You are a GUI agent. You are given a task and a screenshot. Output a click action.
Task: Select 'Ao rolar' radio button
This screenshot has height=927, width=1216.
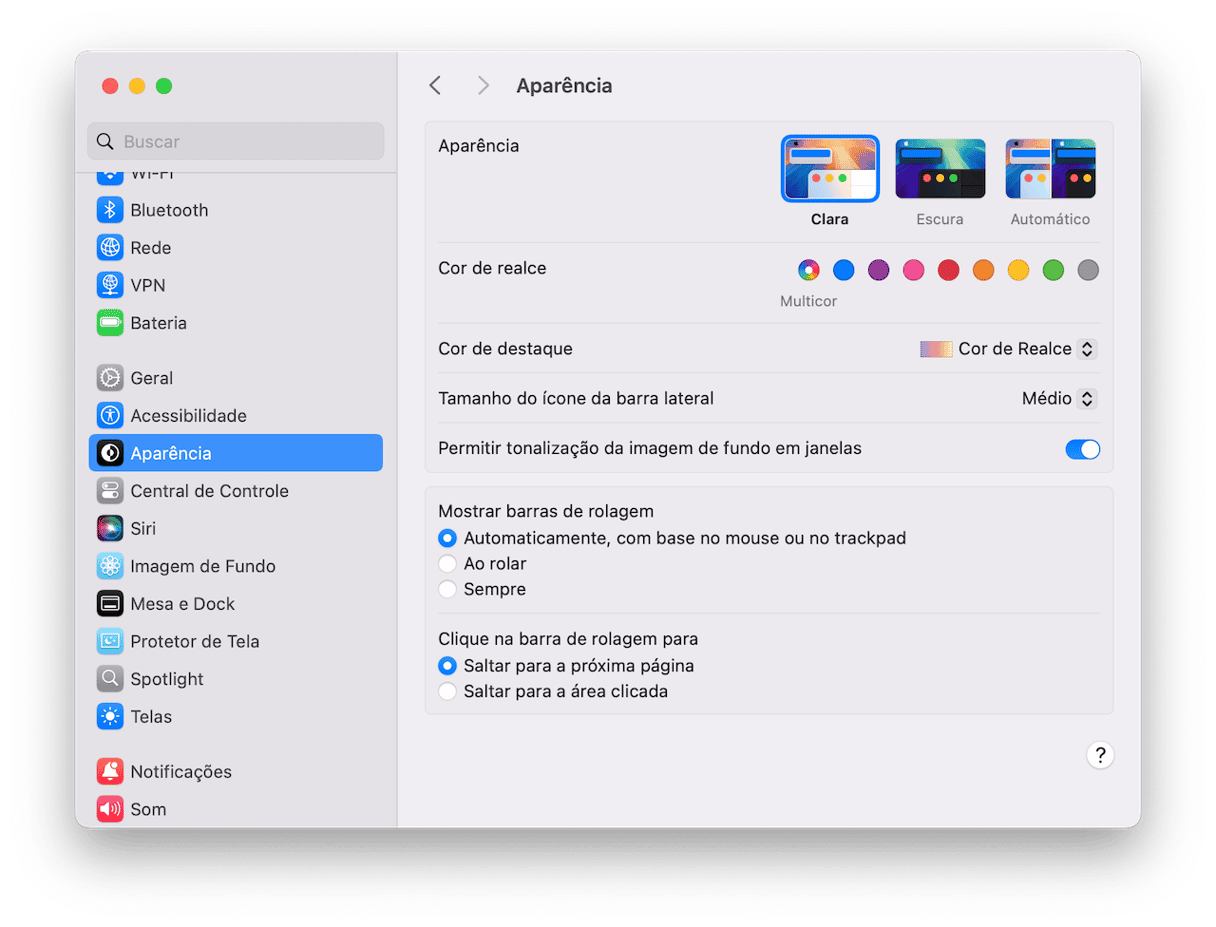click(447, 564)
